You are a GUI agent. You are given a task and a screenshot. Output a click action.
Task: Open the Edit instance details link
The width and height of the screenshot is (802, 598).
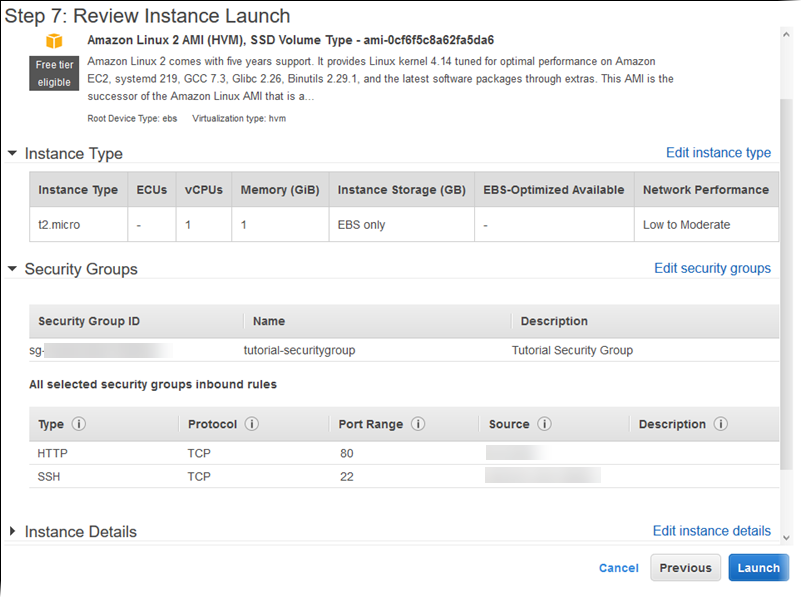click(x=711, y=531)
